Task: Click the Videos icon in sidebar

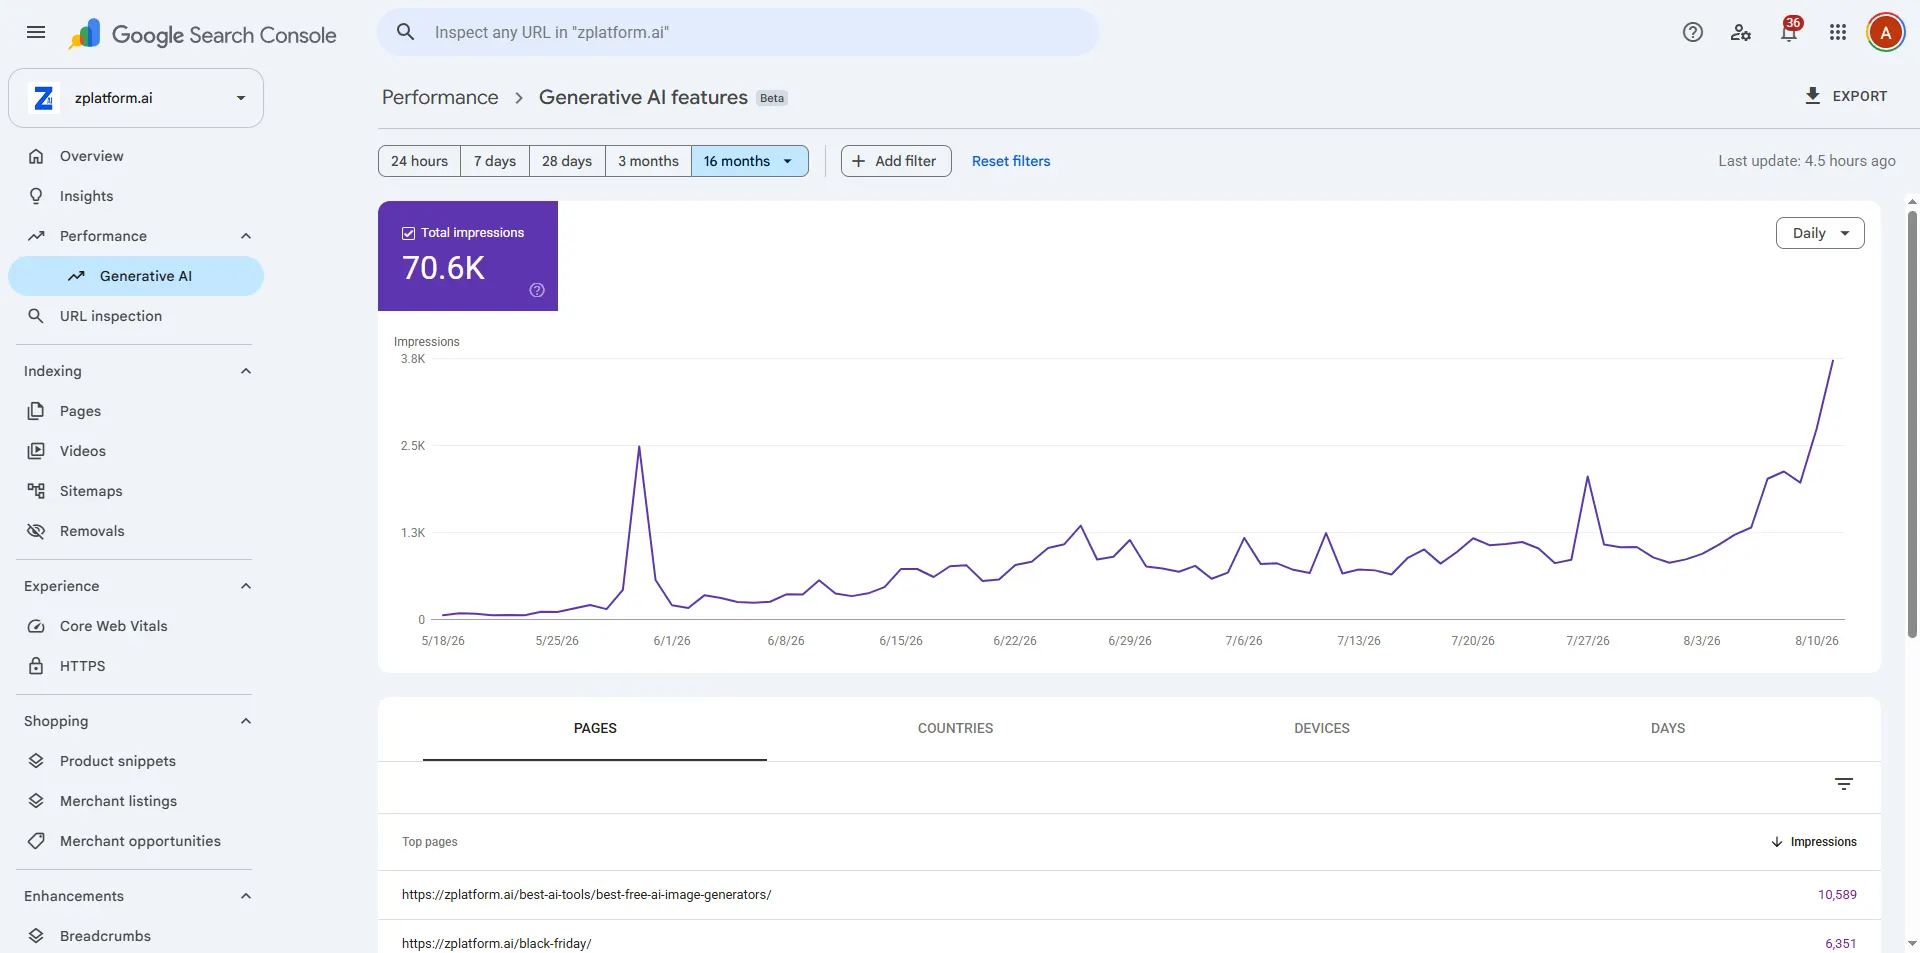Action: [36, 451]
